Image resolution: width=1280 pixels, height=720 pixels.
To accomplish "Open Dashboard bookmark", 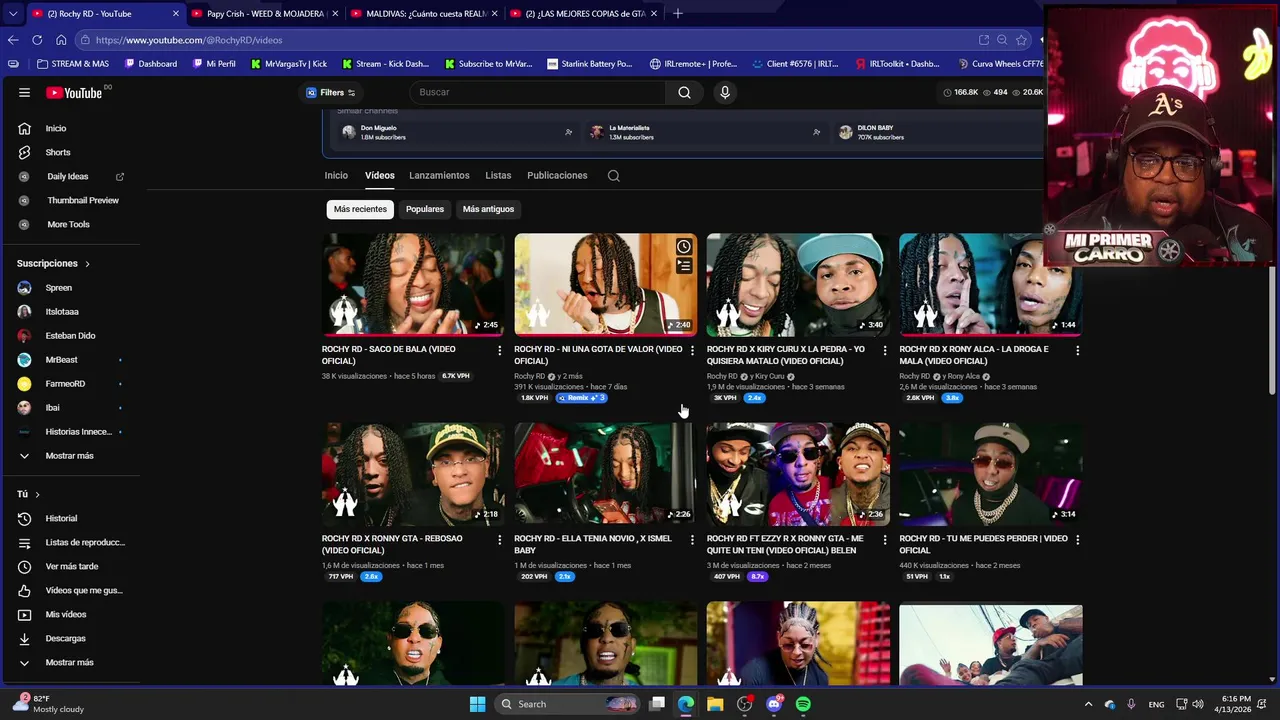I will [x=151, y=64].
